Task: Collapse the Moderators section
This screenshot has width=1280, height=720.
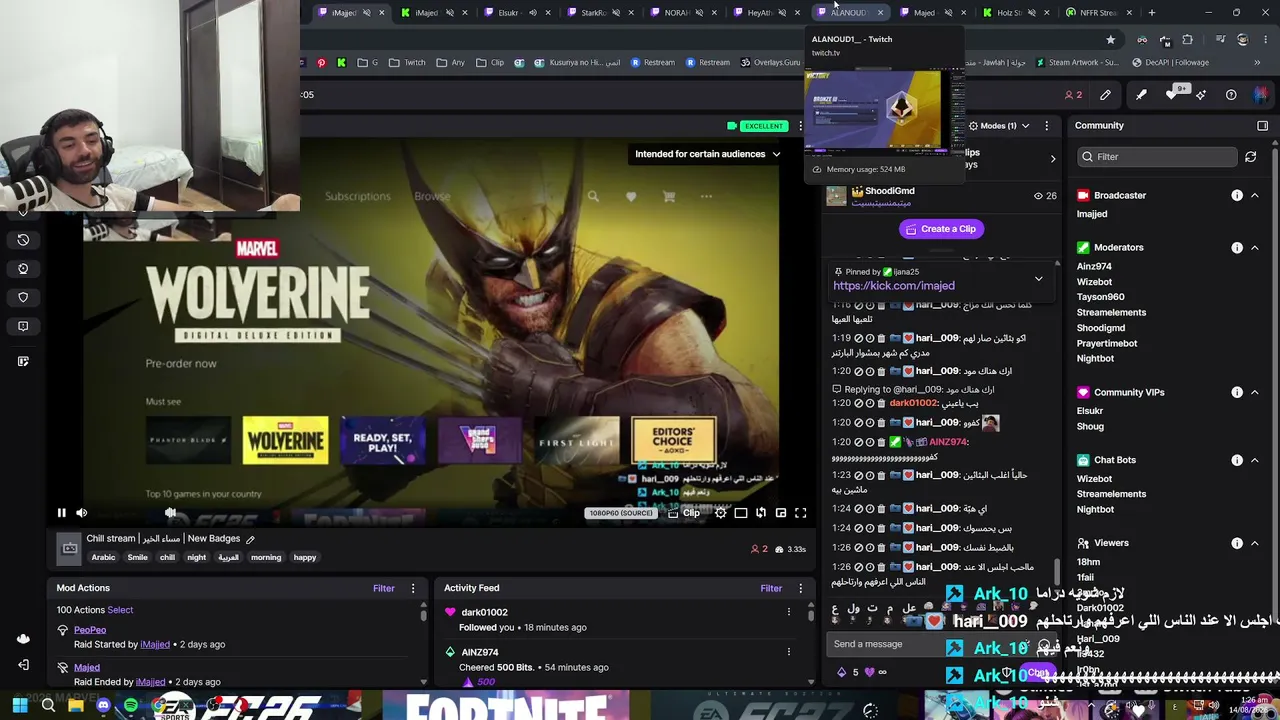Action: 1254,248
